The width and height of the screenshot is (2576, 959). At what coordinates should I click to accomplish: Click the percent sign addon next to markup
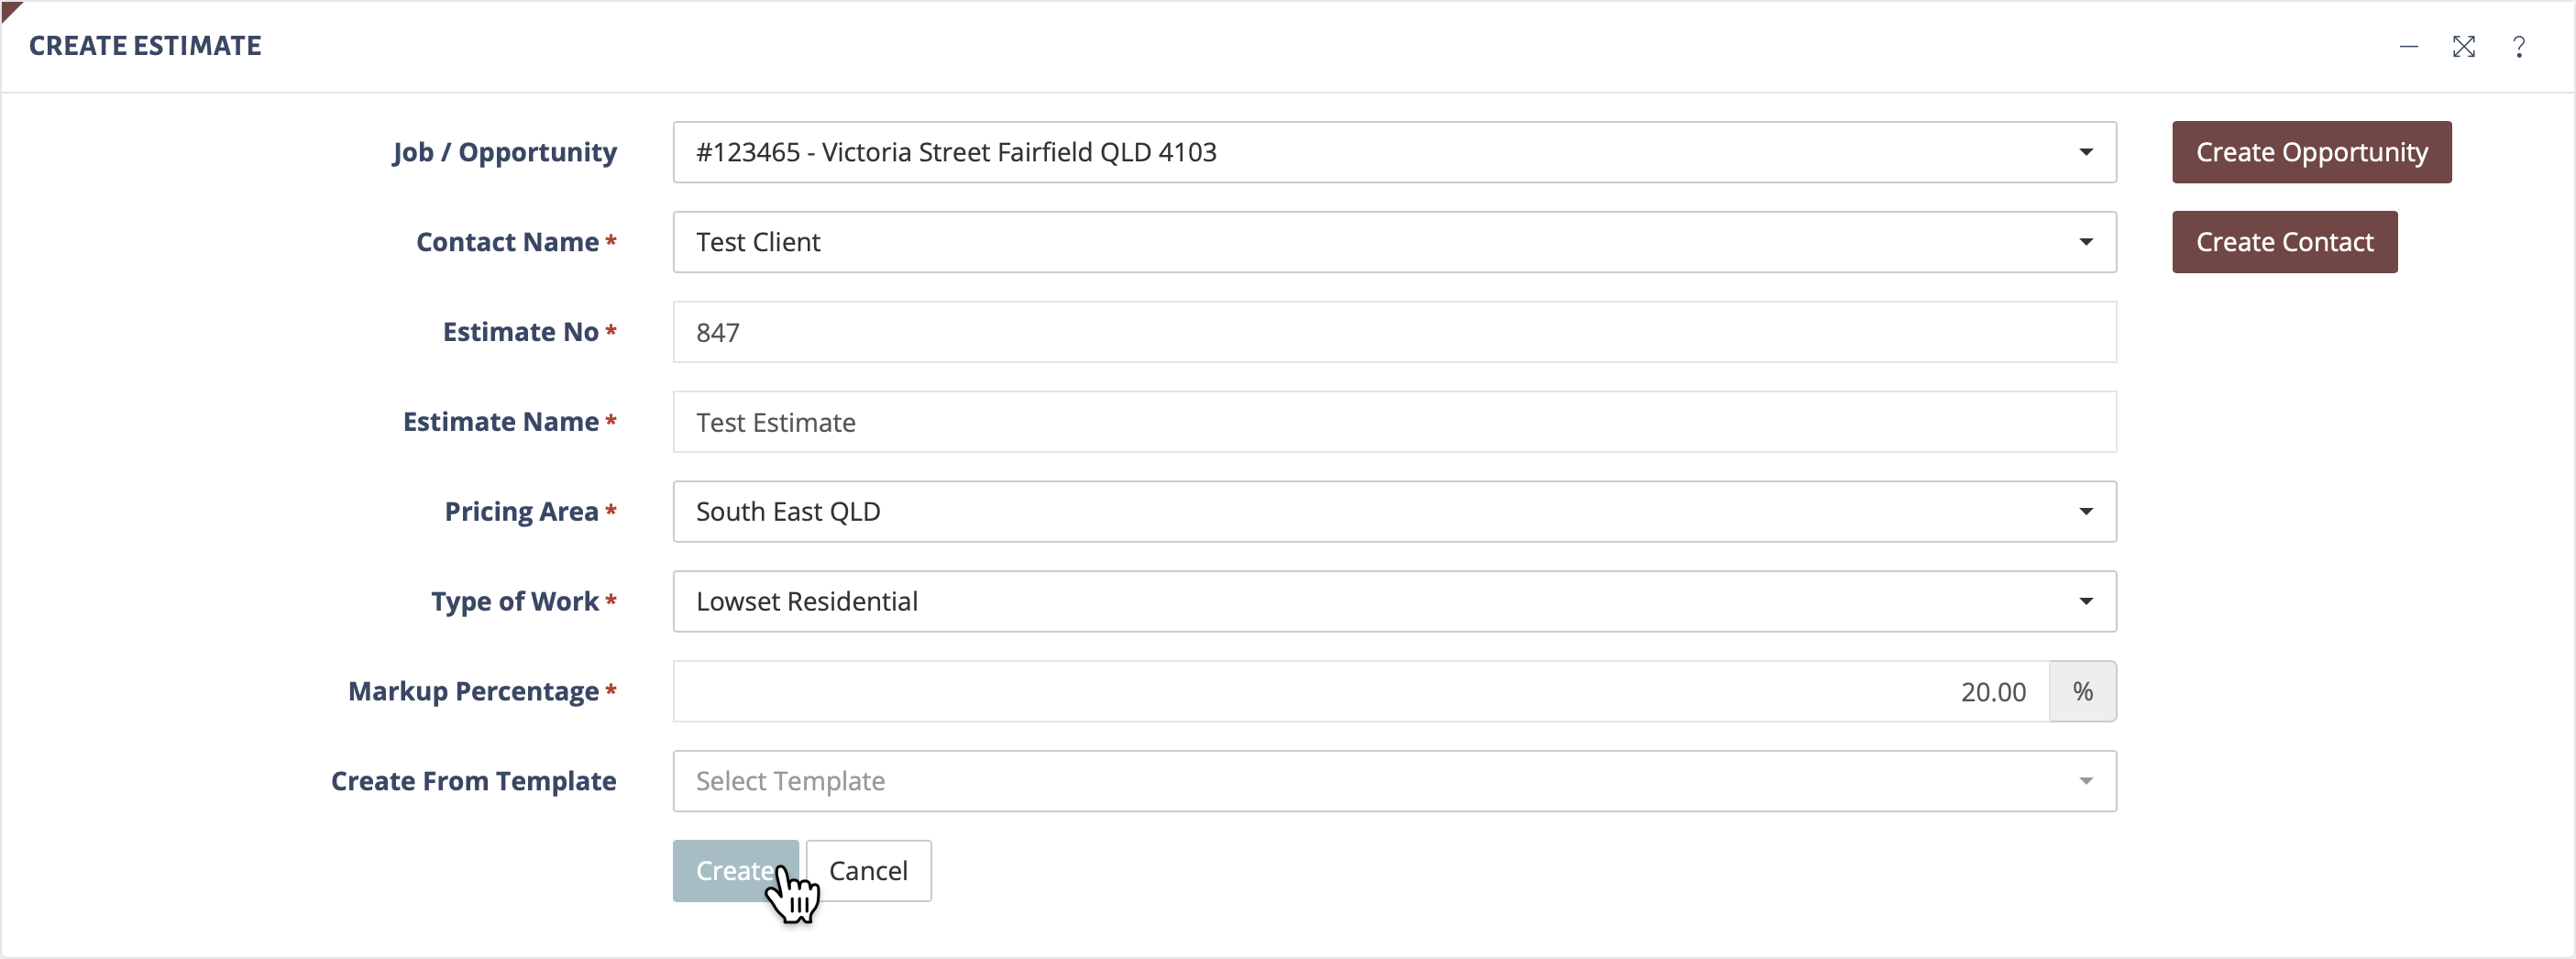tap(2083, 691)
